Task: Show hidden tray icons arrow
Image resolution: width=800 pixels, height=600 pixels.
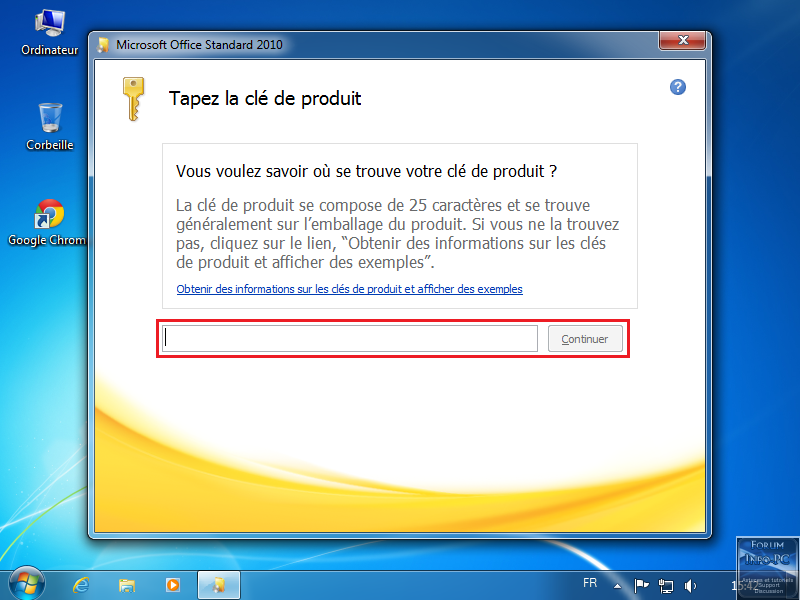Action: point(617,586)
